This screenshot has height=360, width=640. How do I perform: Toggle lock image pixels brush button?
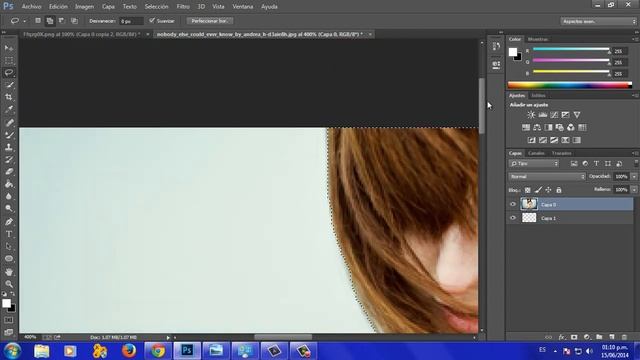pyautogui.click(x=538, y=190)
